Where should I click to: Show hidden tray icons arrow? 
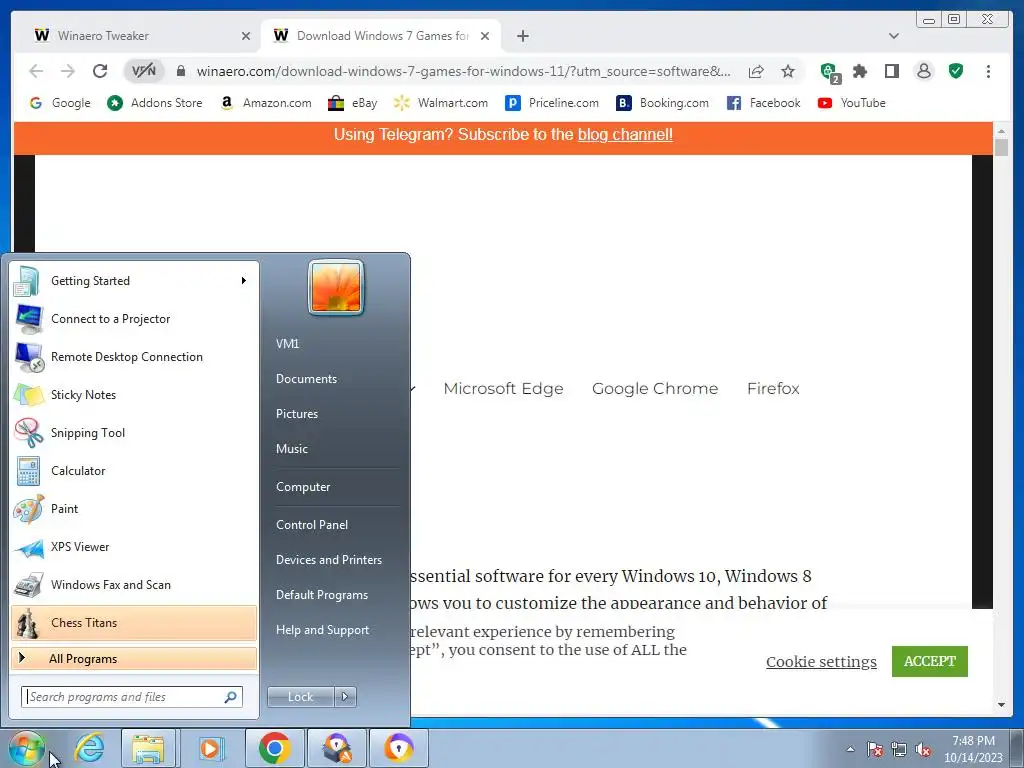click(x=850, y=749)
